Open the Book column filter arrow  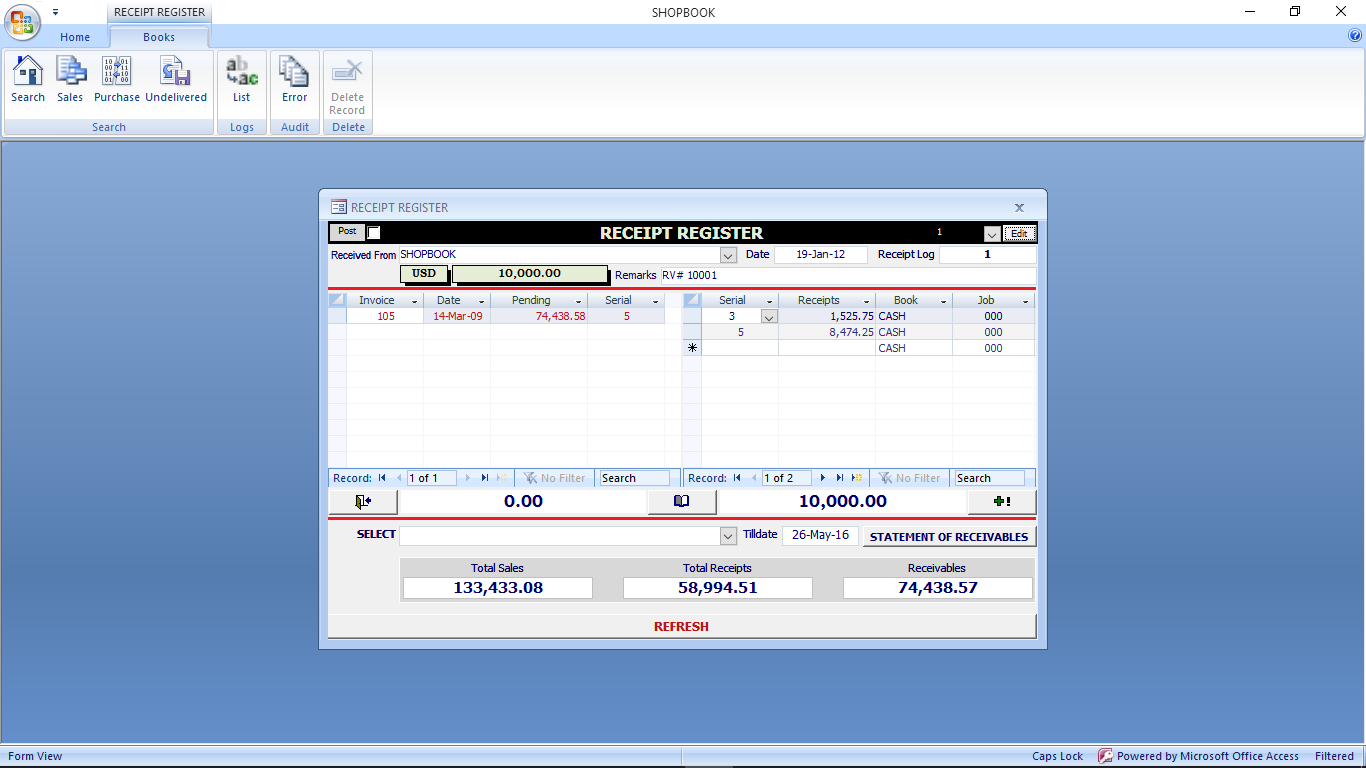pos(943,301)
